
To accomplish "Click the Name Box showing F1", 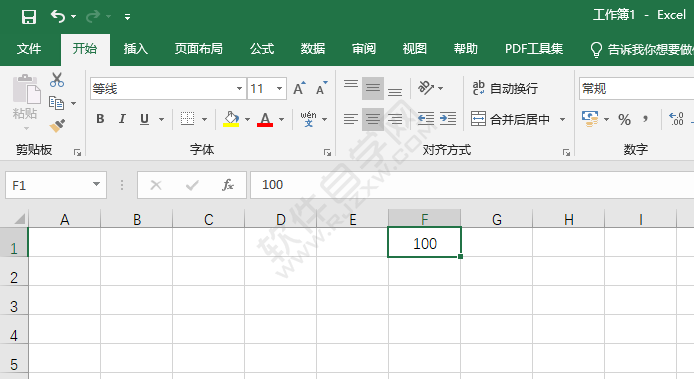I will point(56,185).
